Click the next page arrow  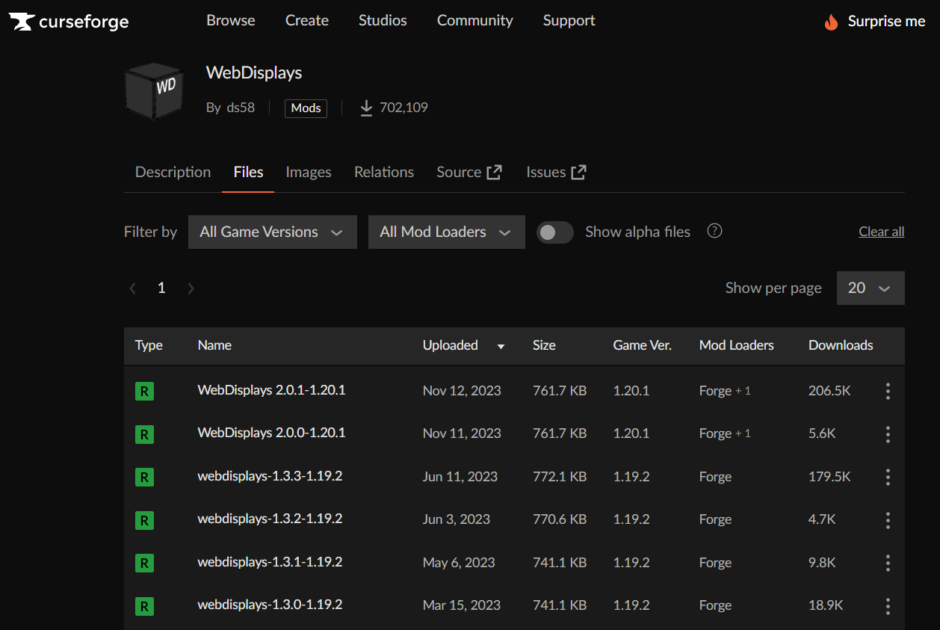[x=191, y=287]
